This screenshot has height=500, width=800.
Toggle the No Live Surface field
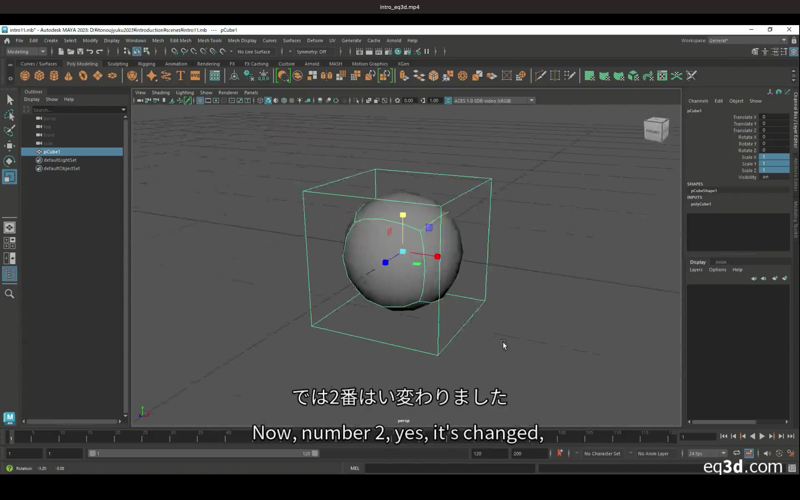click(x=254, y=51)
